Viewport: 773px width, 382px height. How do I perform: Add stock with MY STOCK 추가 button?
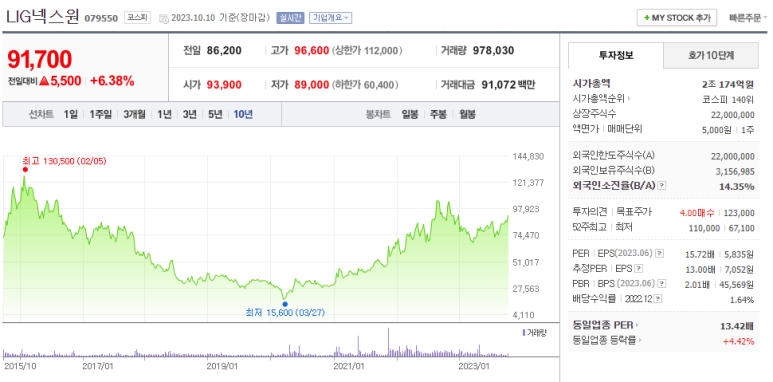(x=677, y=18)
